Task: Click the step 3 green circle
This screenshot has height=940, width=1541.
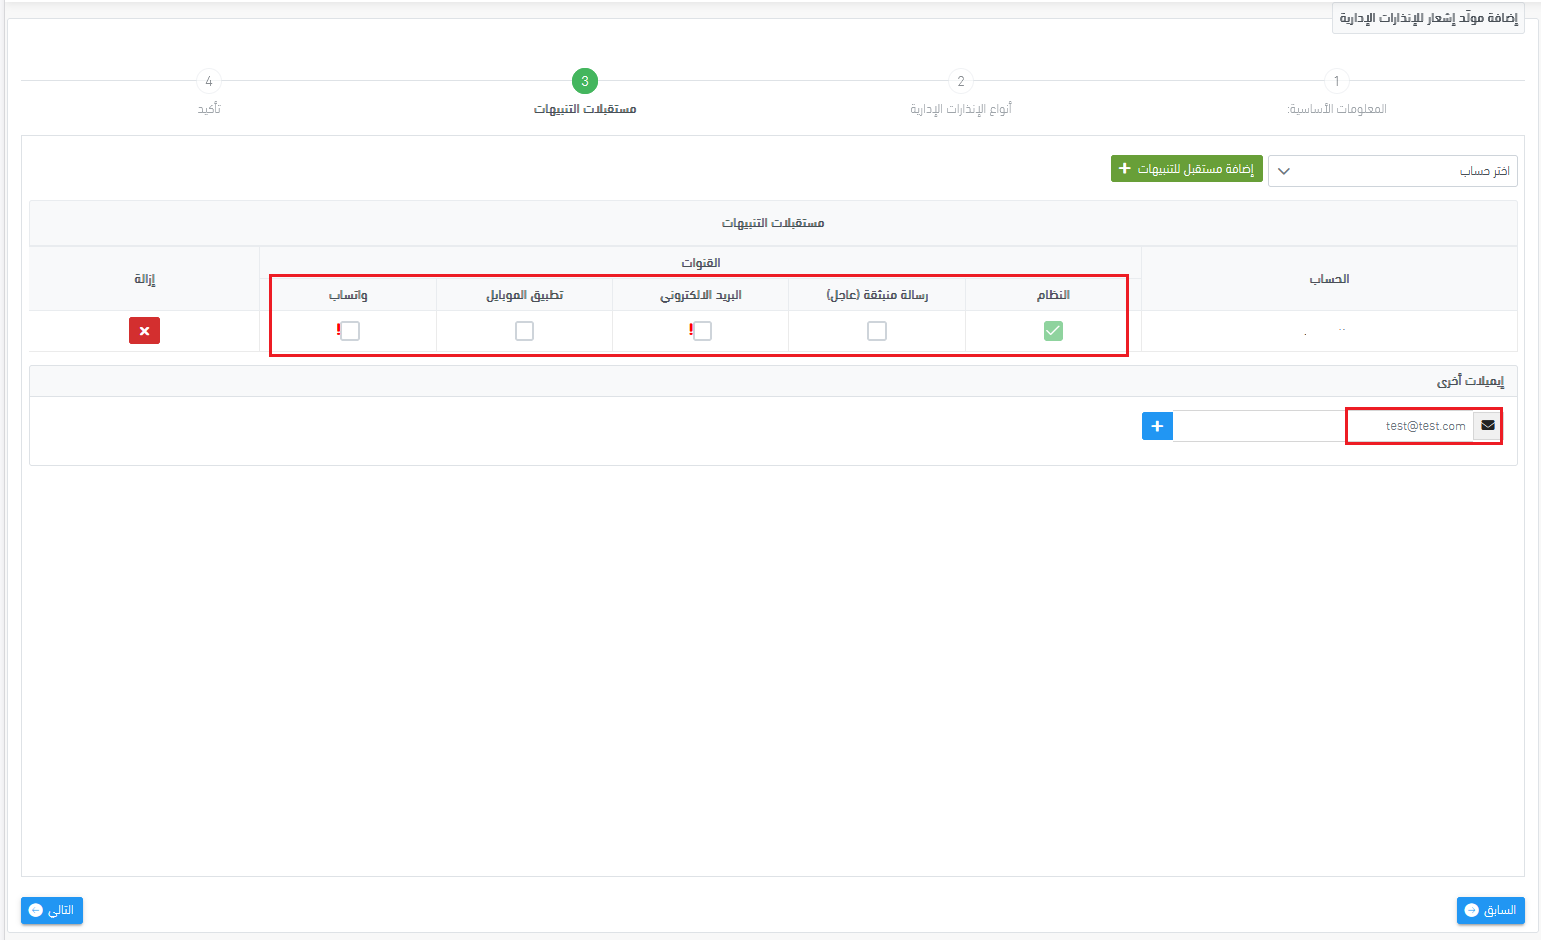Action: pos(585,81)
